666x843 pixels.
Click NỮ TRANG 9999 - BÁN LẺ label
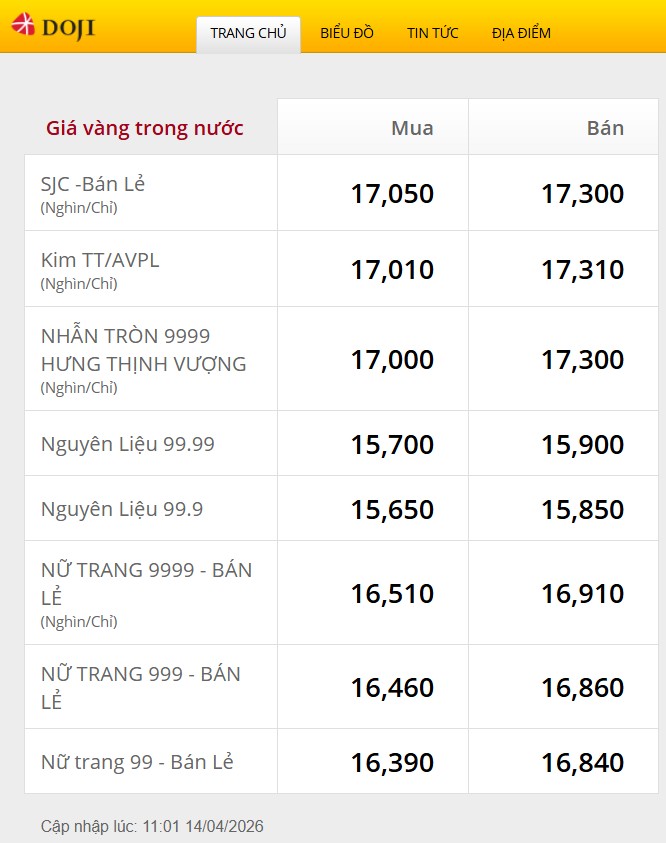point(146,583)
